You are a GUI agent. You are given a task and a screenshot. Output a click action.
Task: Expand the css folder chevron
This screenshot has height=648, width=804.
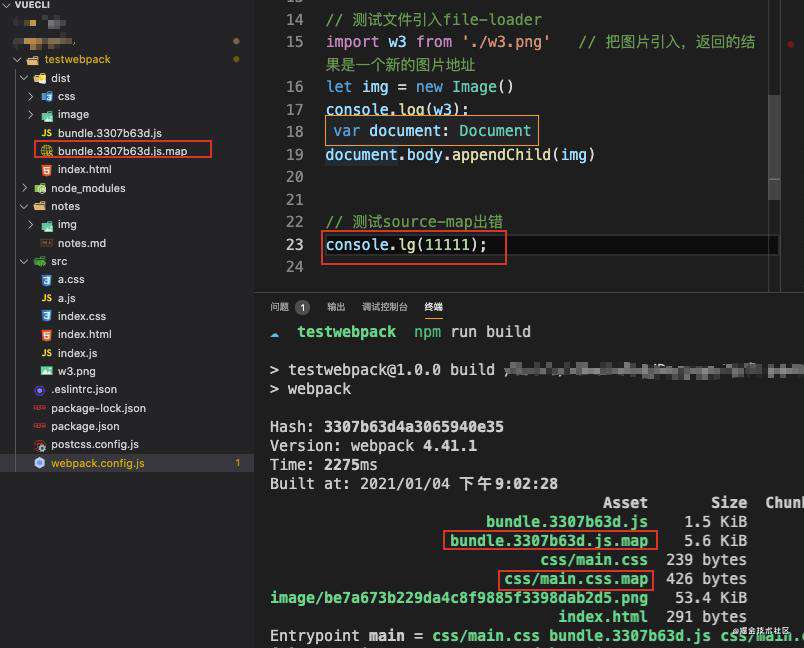coord(30,96)
